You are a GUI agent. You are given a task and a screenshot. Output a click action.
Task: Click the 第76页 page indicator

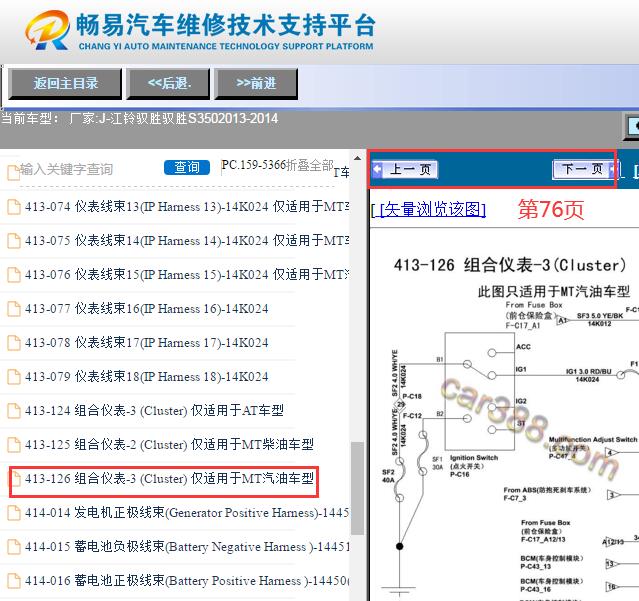click(x=551, y=209)
